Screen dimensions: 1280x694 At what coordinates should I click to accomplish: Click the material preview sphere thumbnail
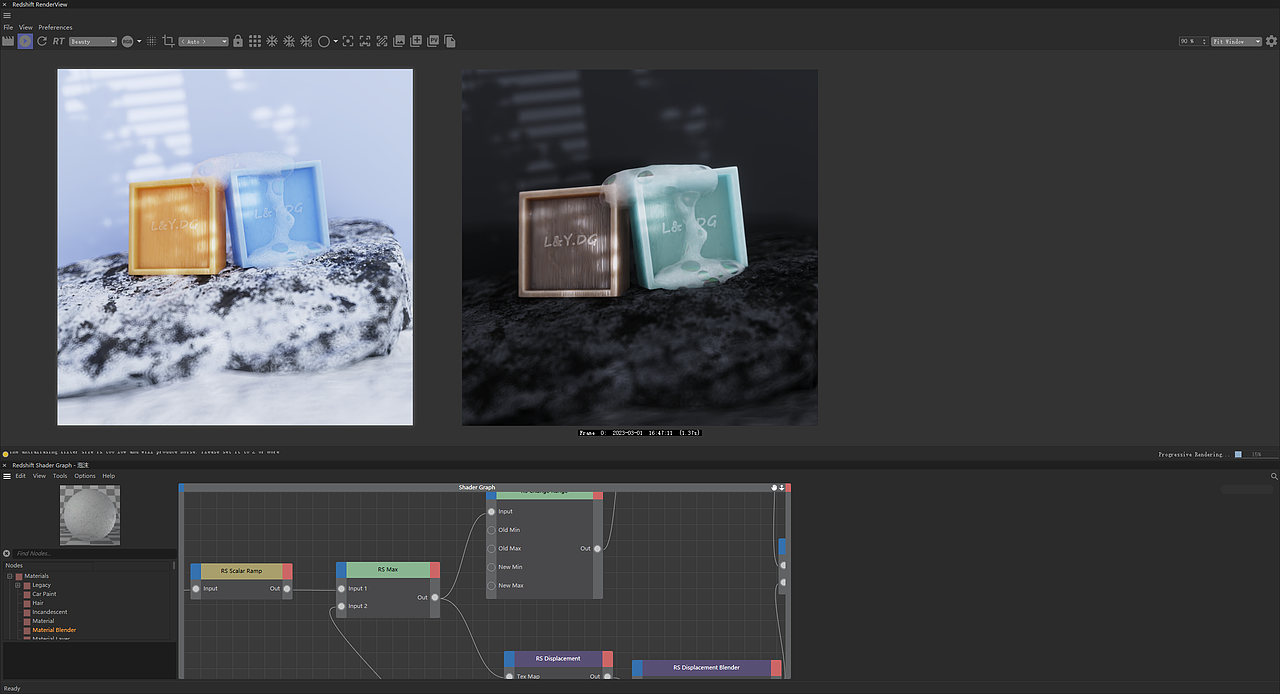click(90, 515)
